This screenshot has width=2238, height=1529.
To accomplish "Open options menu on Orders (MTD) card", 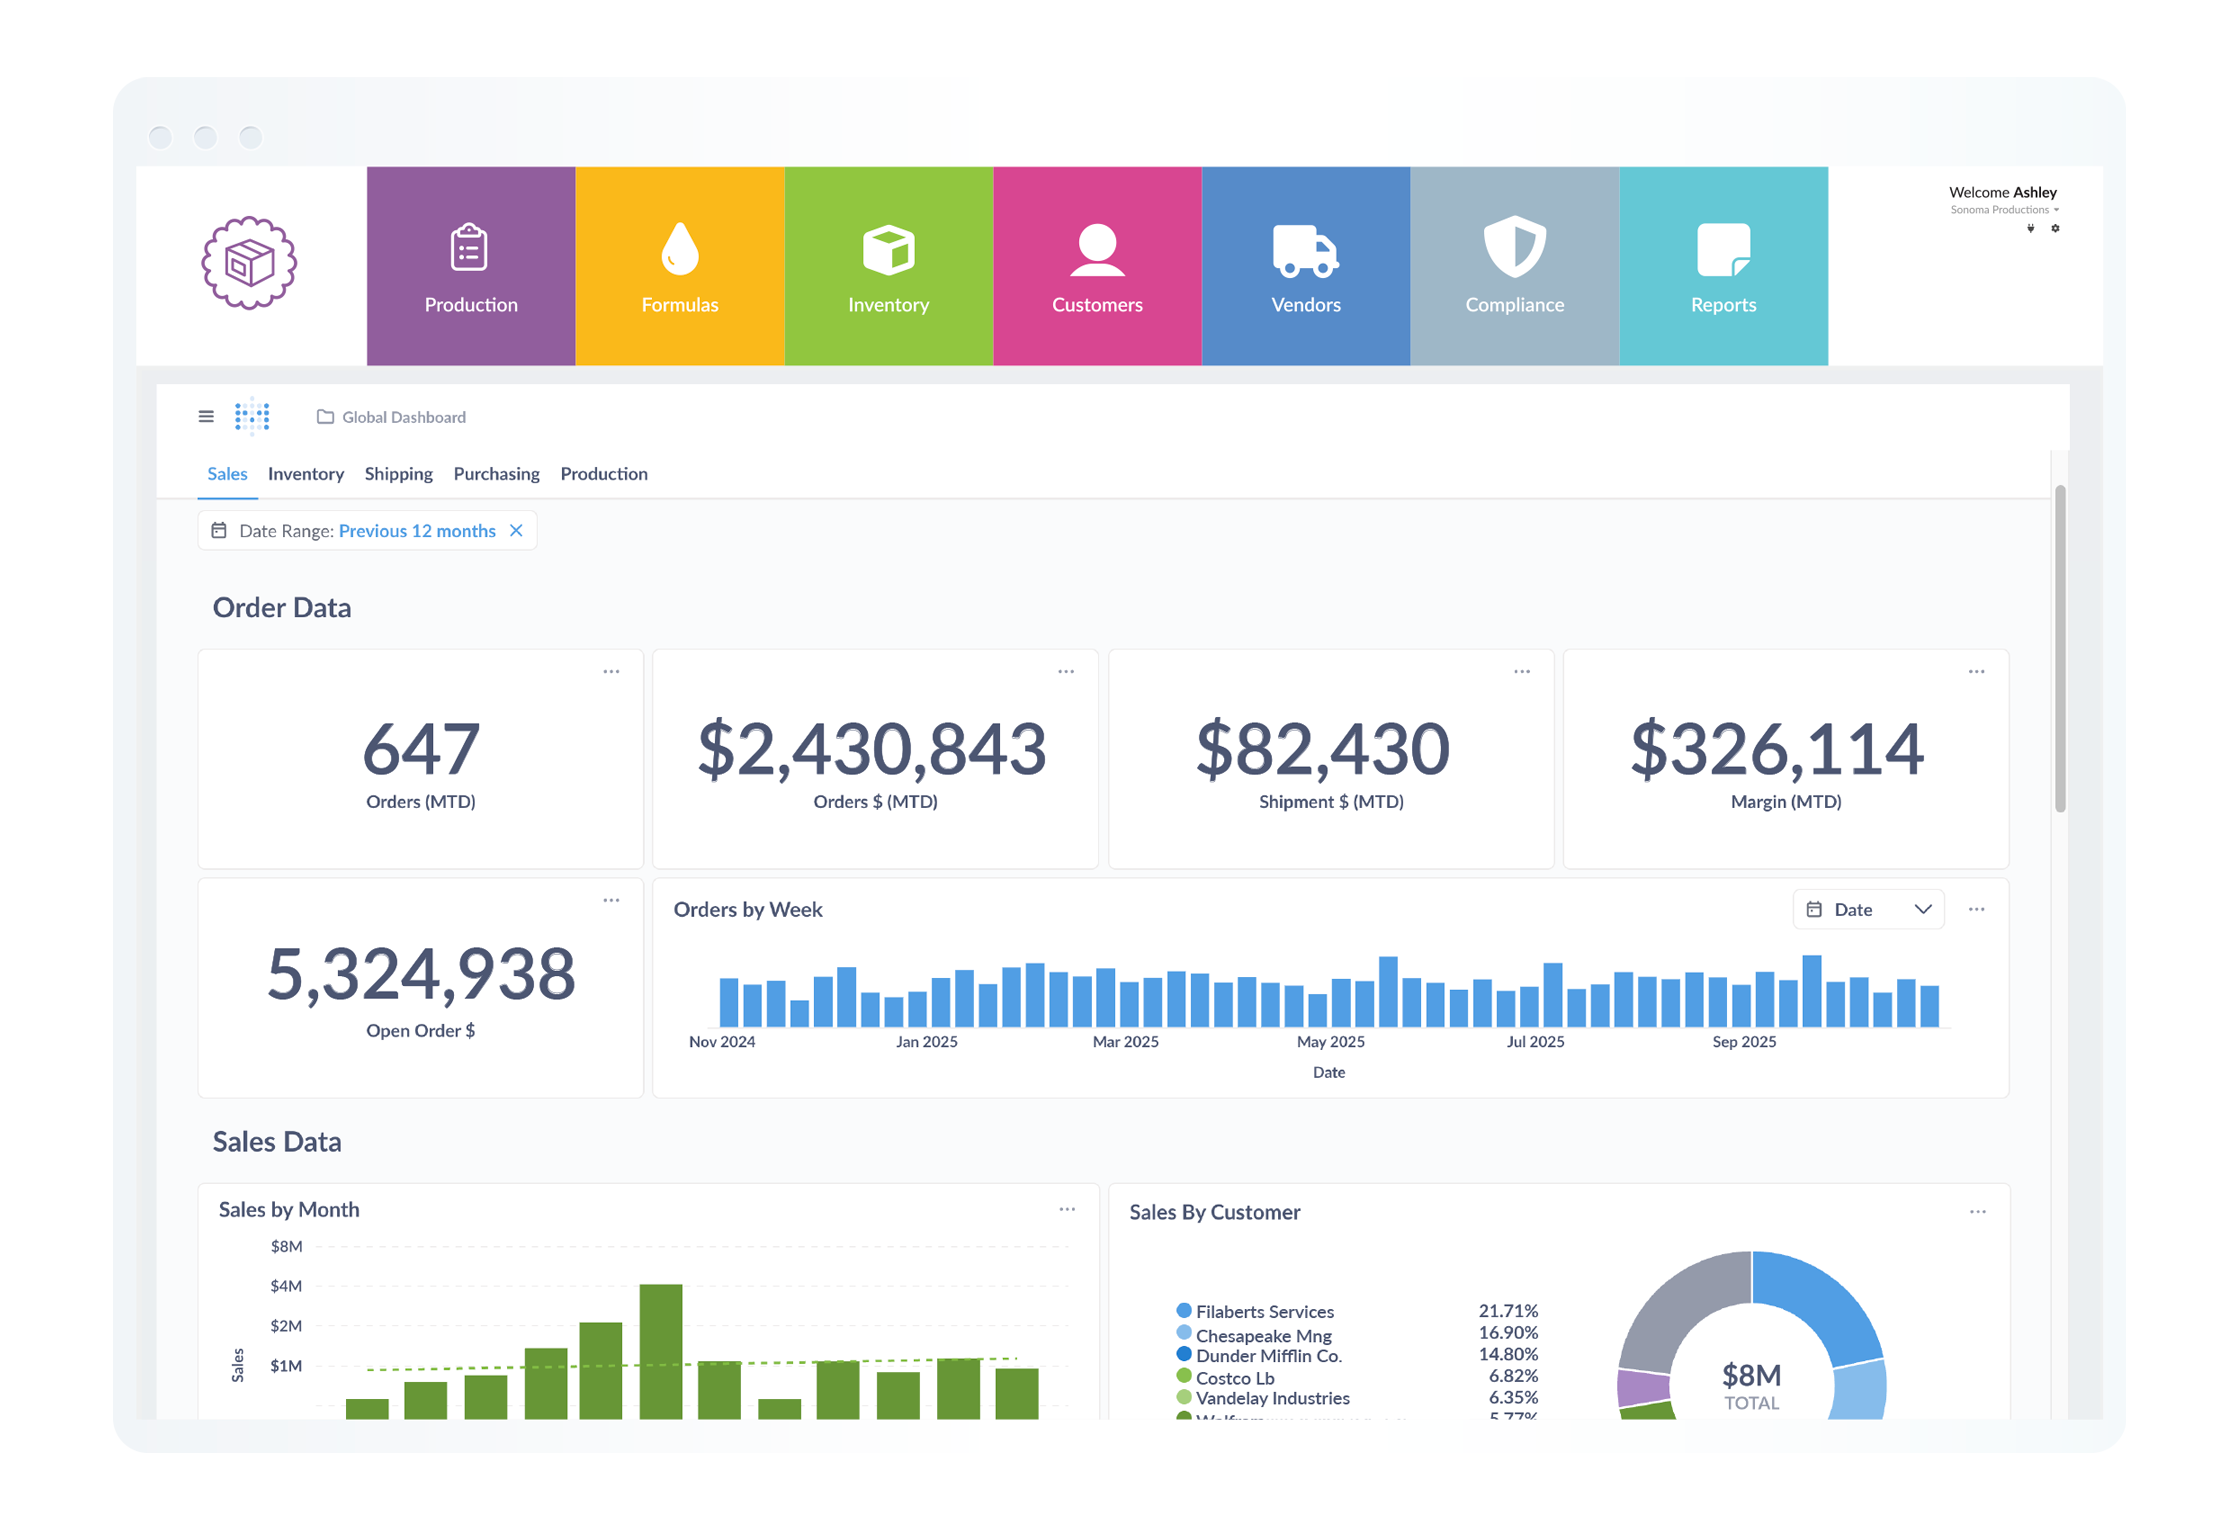I will click(x=611, y=672).
